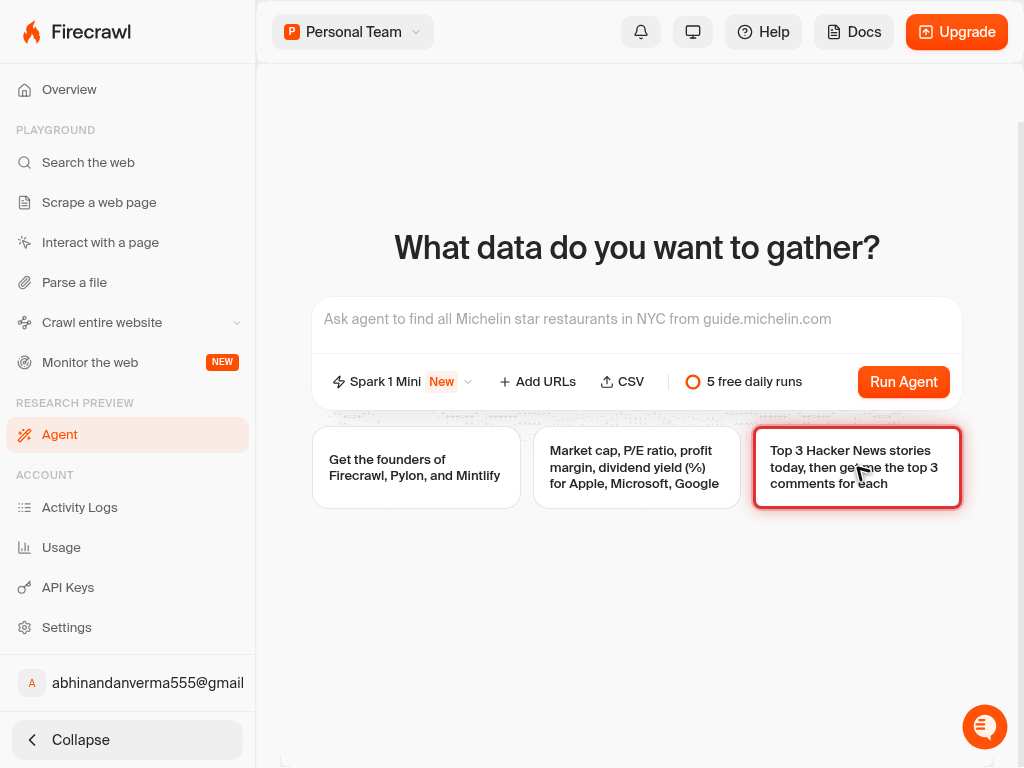Viewport: 1024px width, 768px height.
Task: Open Monitor the web
Action: (127, 362)
